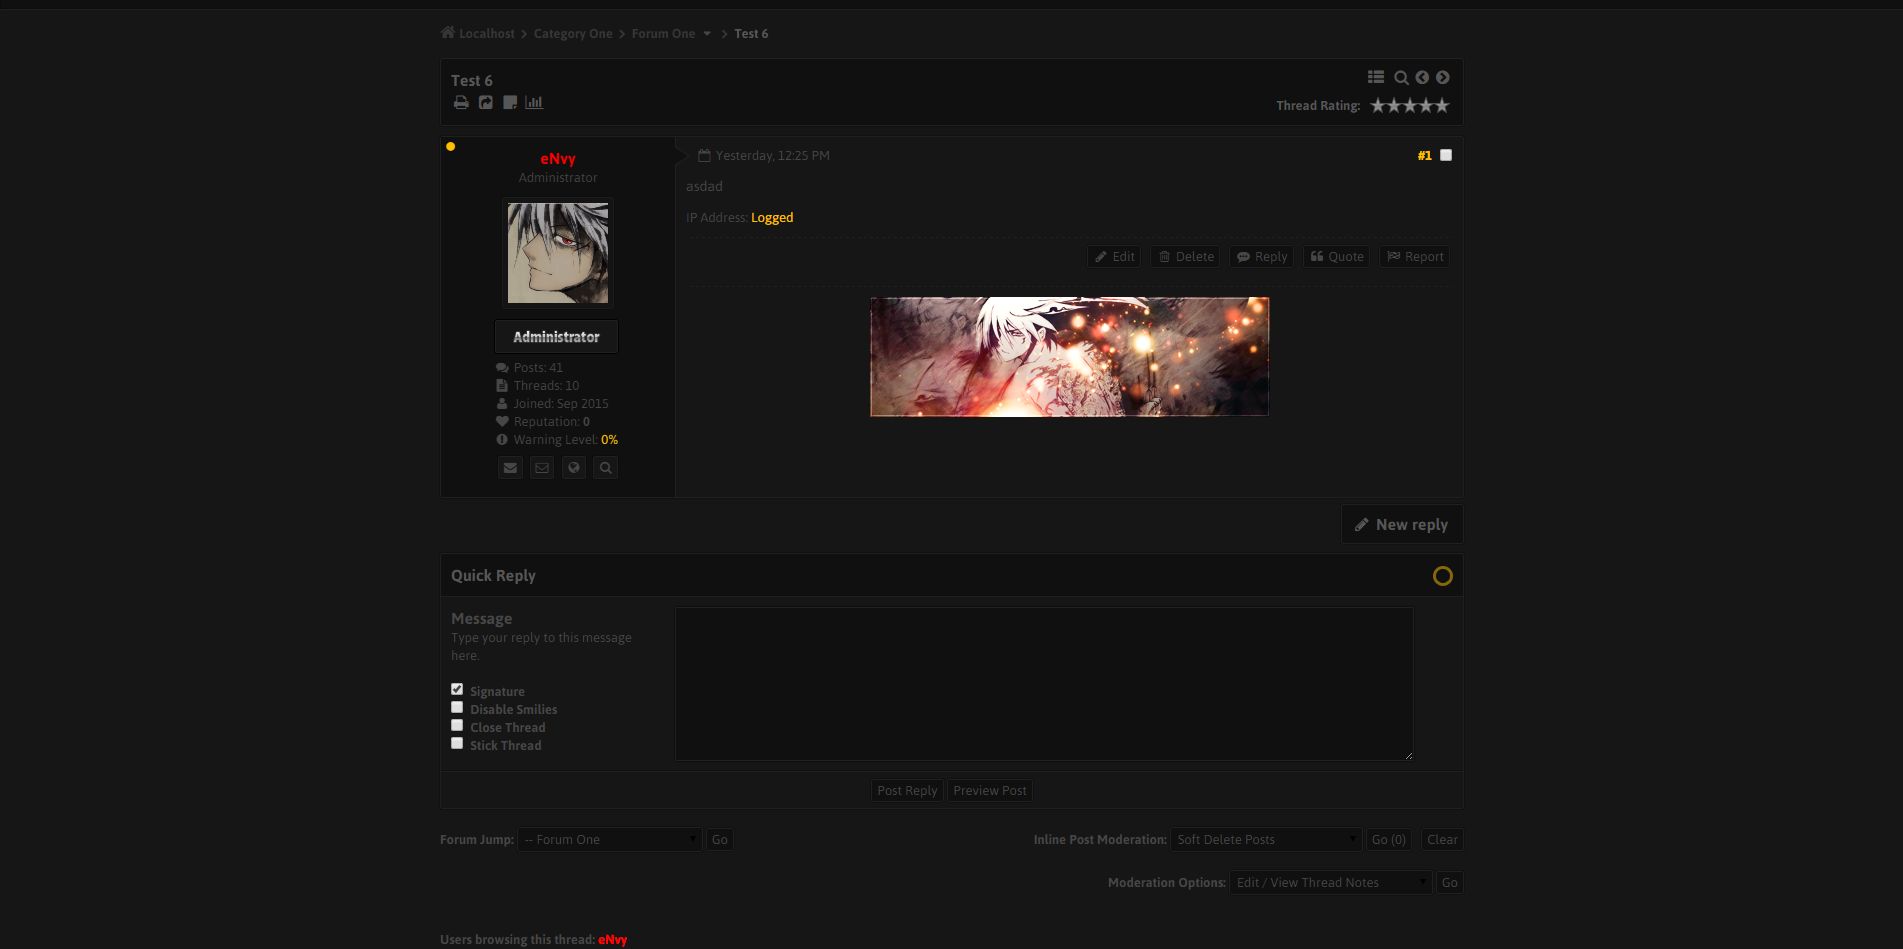Go to previous thread with left arrow
The height and width of the screenshot is (949, 1903).
pyautogui.click(x=1422, y=77)
